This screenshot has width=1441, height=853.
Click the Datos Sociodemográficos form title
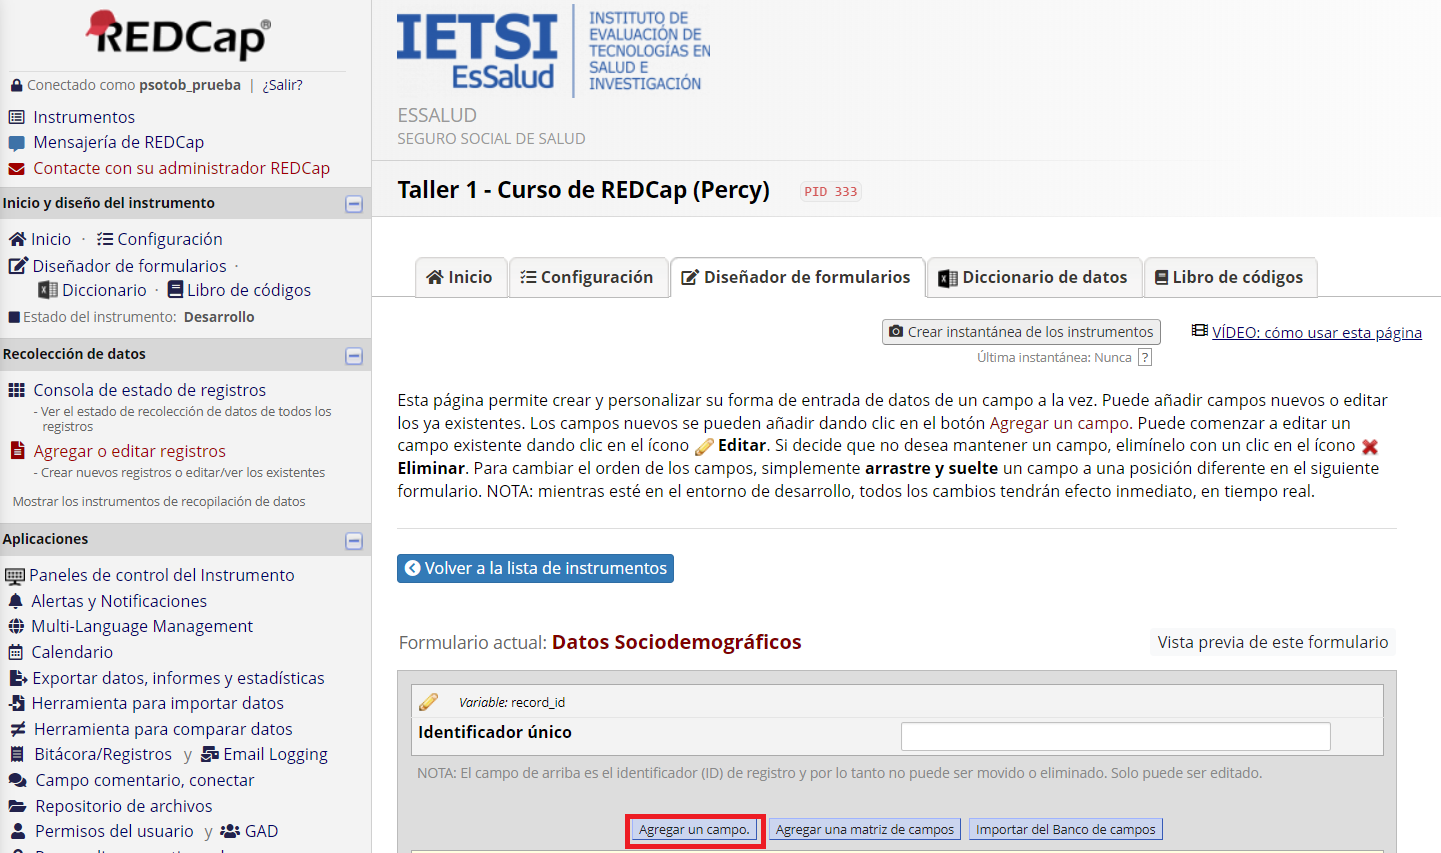point(677,642)
